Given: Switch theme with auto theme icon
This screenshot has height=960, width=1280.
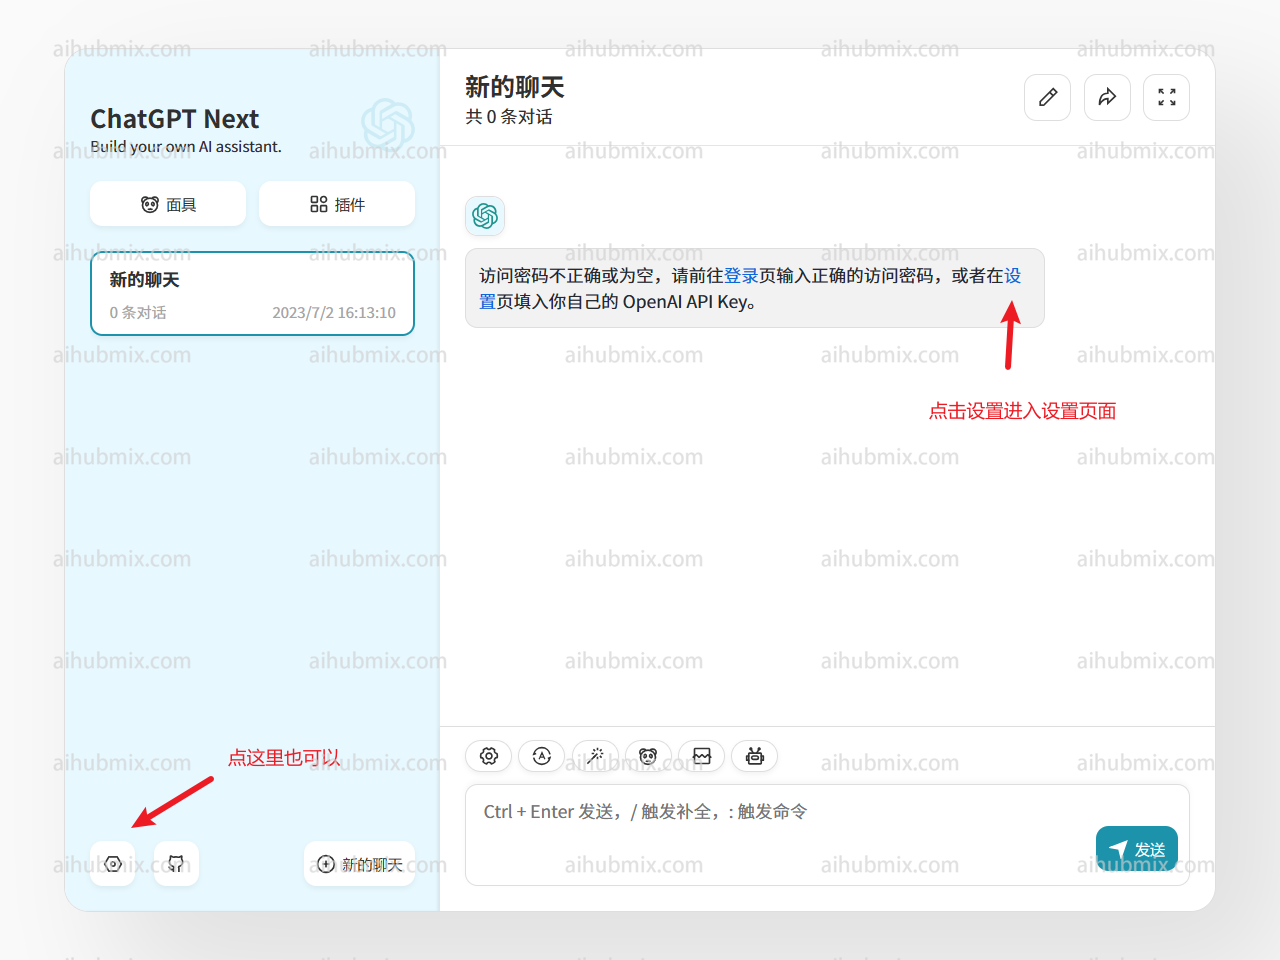Looking at the screenshot, I should tap(542, 756).
